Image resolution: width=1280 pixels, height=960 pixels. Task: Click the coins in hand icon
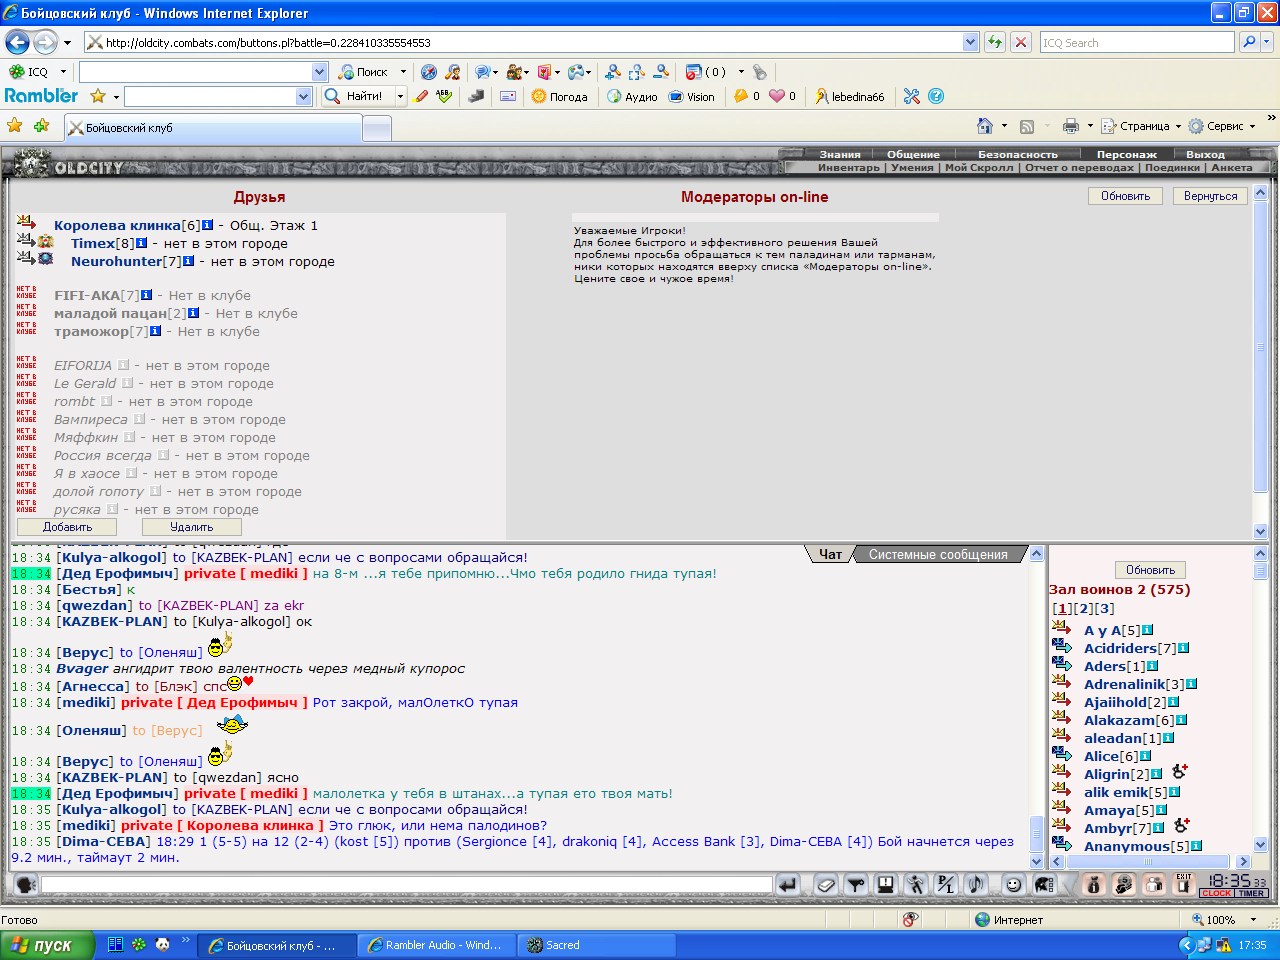point(1124,885)
